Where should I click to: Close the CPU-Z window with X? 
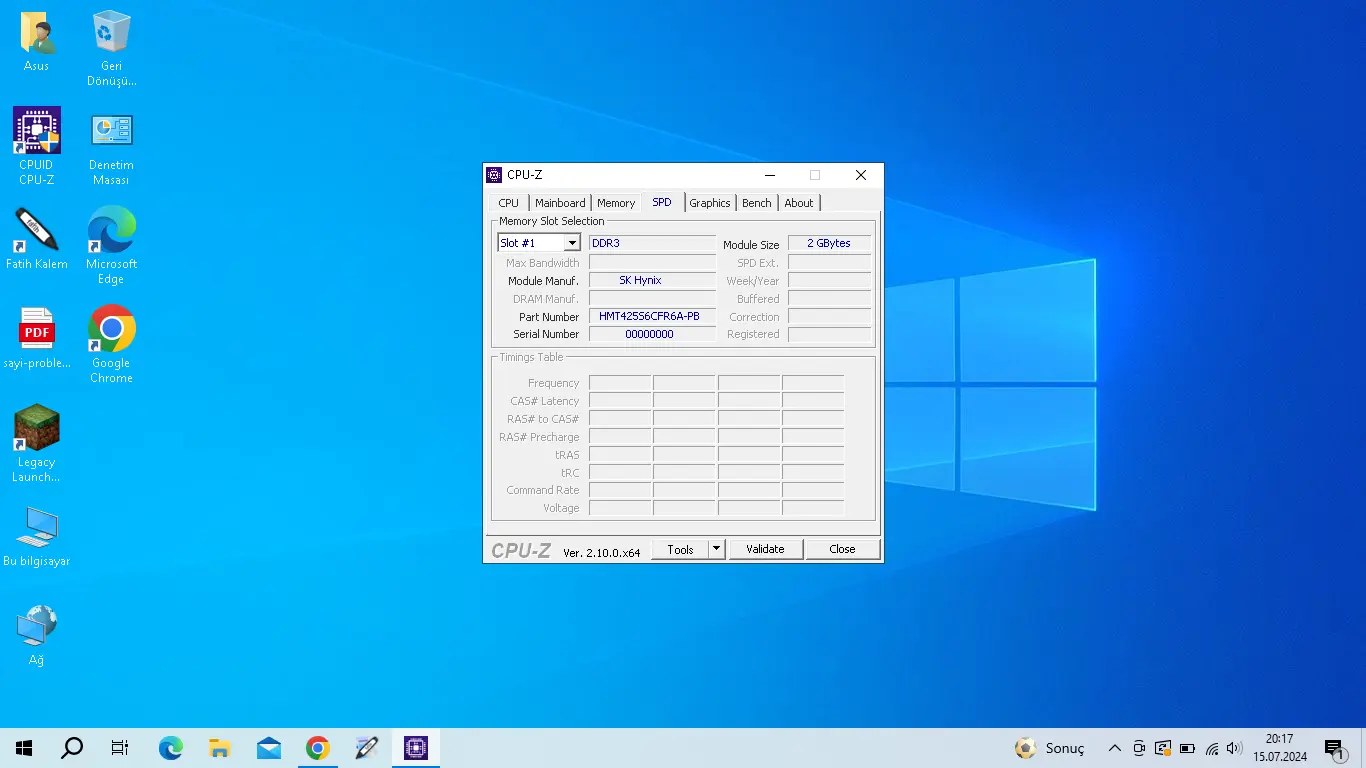tap(861, 175)
